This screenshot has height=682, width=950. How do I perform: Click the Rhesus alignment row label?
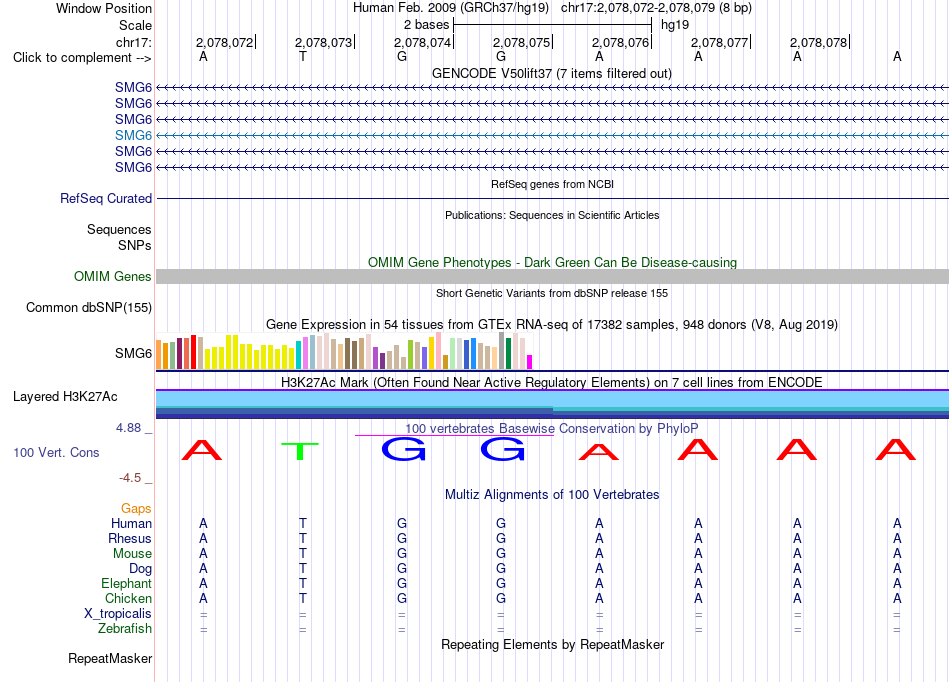(x=130, y=538)
